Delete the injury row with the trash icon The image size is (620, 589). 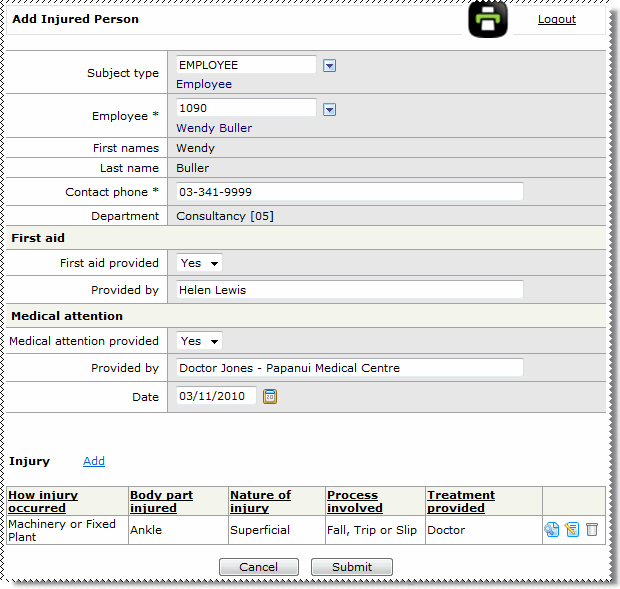tap(592, 530)
